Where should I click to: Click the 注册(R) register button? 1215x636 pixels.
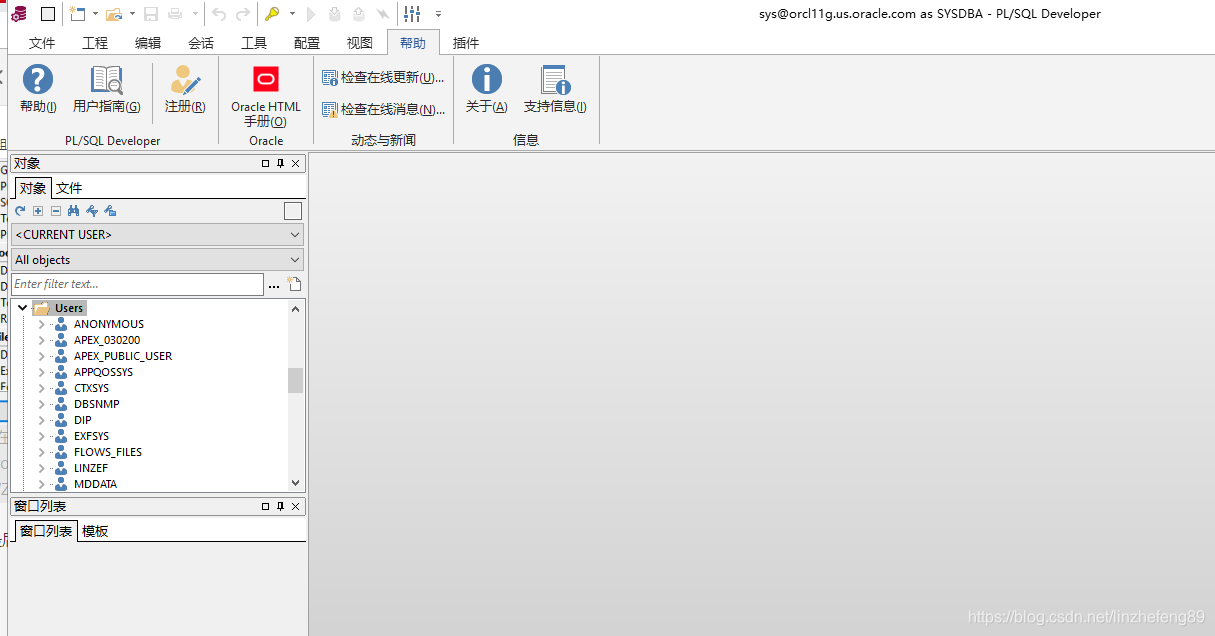185,89
